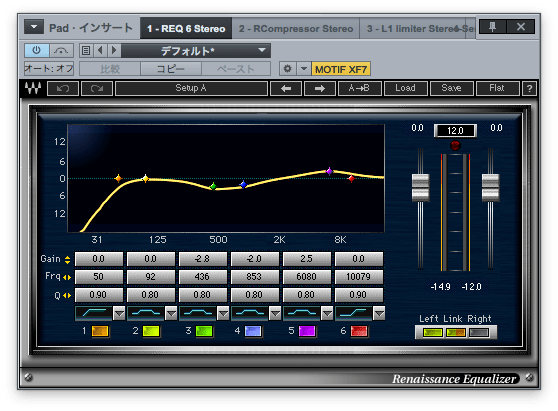Image resolution: width=558 pixels, height=411 pixels.
Task: Select the Left channel mode button
Action: (x=432, y=333)
